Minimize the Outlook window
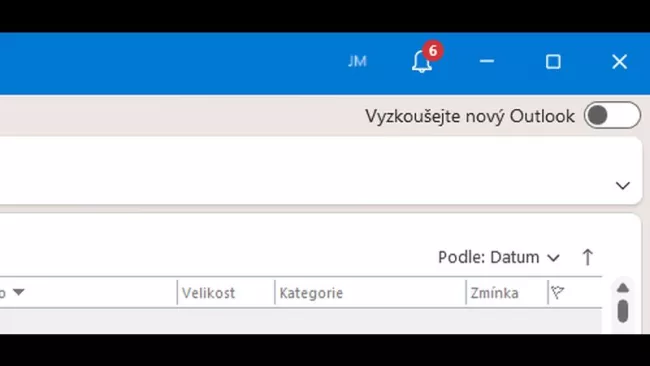The width and height of the screenshot is (650, 366). (487, 61)
